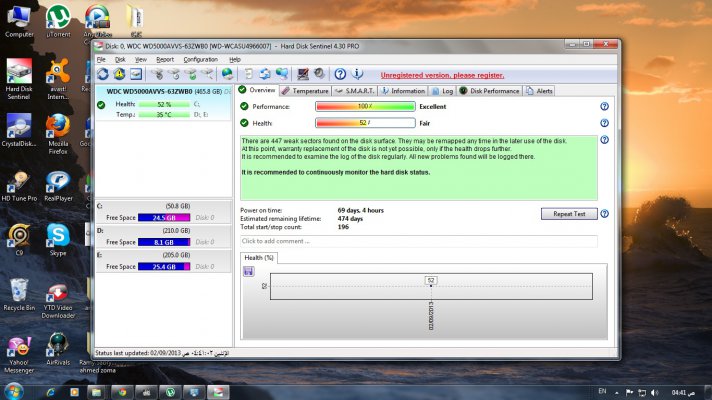This screenshot has height=400, width=712.
Task: Click the comment field 'Click to add comment'
Action: tap(419, 241)
